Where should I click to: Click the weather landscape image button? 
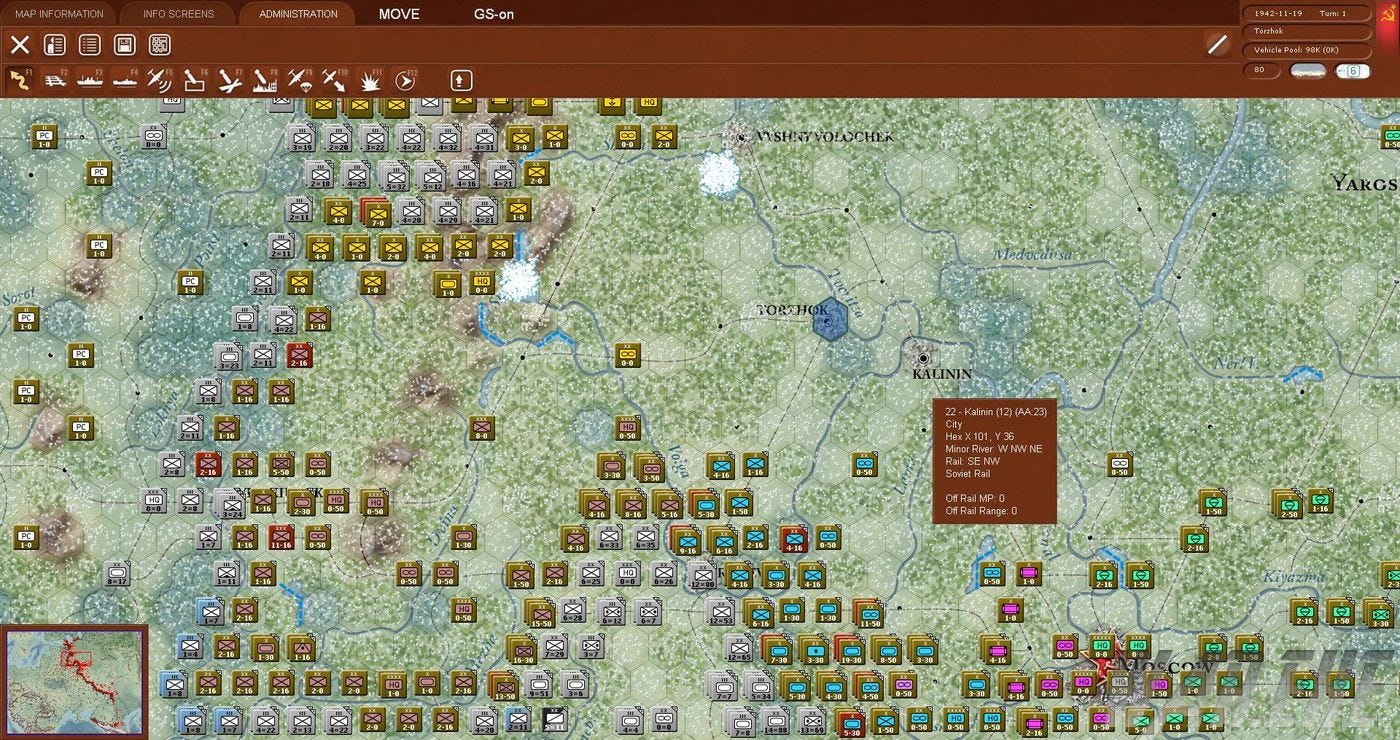pos(1308,71)
